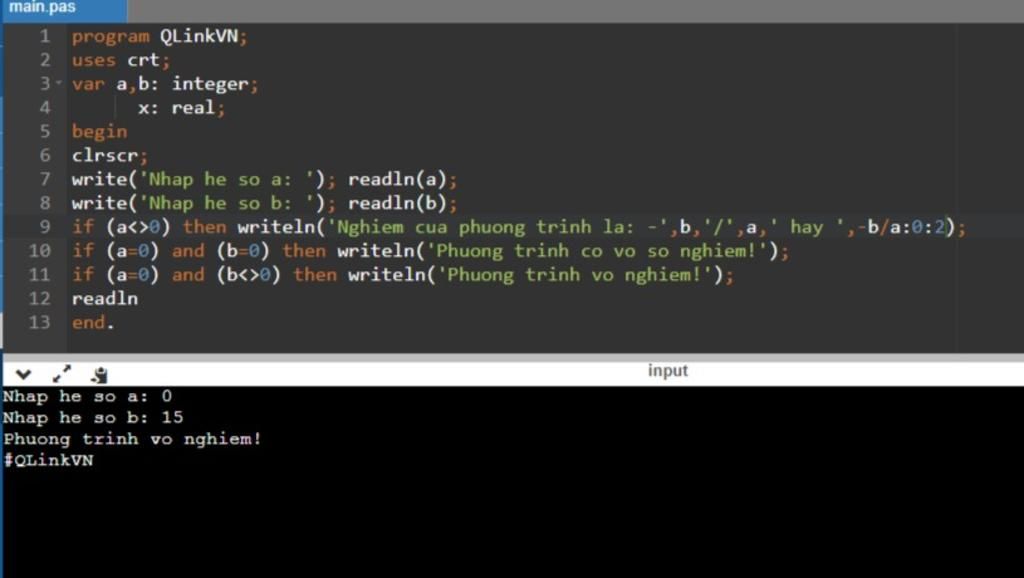The height and width of the screenshot is (578, 1024).
Task: Click line number 9 in the gutter
Action: pos(44,227)
